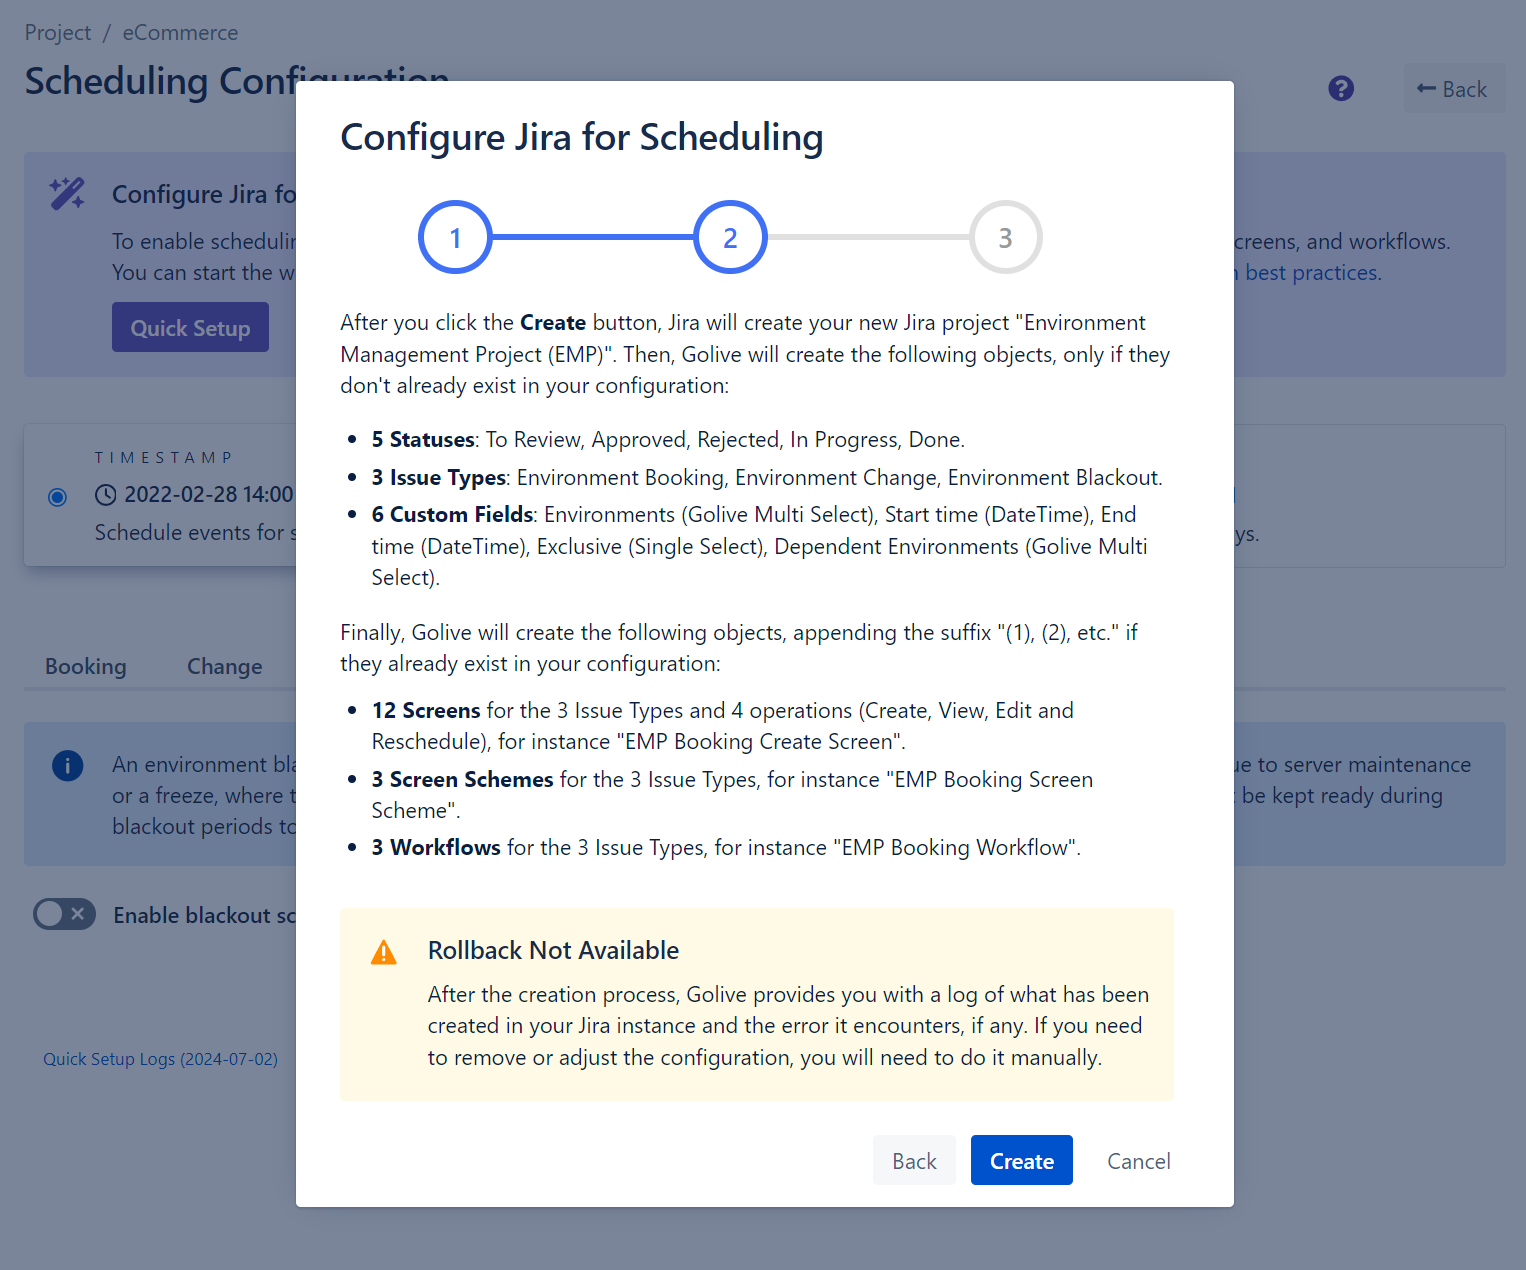Follow the best practices link
Image resolution: width=1526 pixels, height=1270 pixels.
click(1312, 273)
